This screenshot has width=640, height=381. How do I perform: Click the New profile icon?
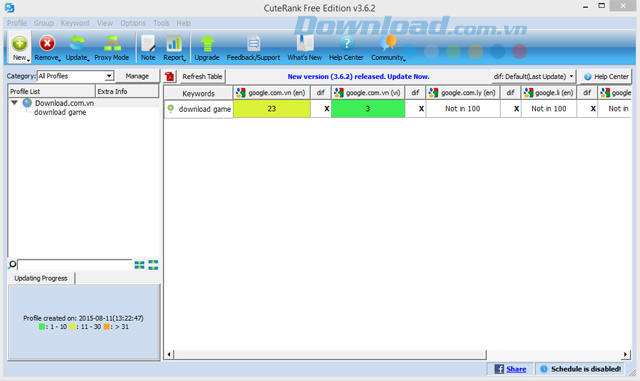[19, 43]
